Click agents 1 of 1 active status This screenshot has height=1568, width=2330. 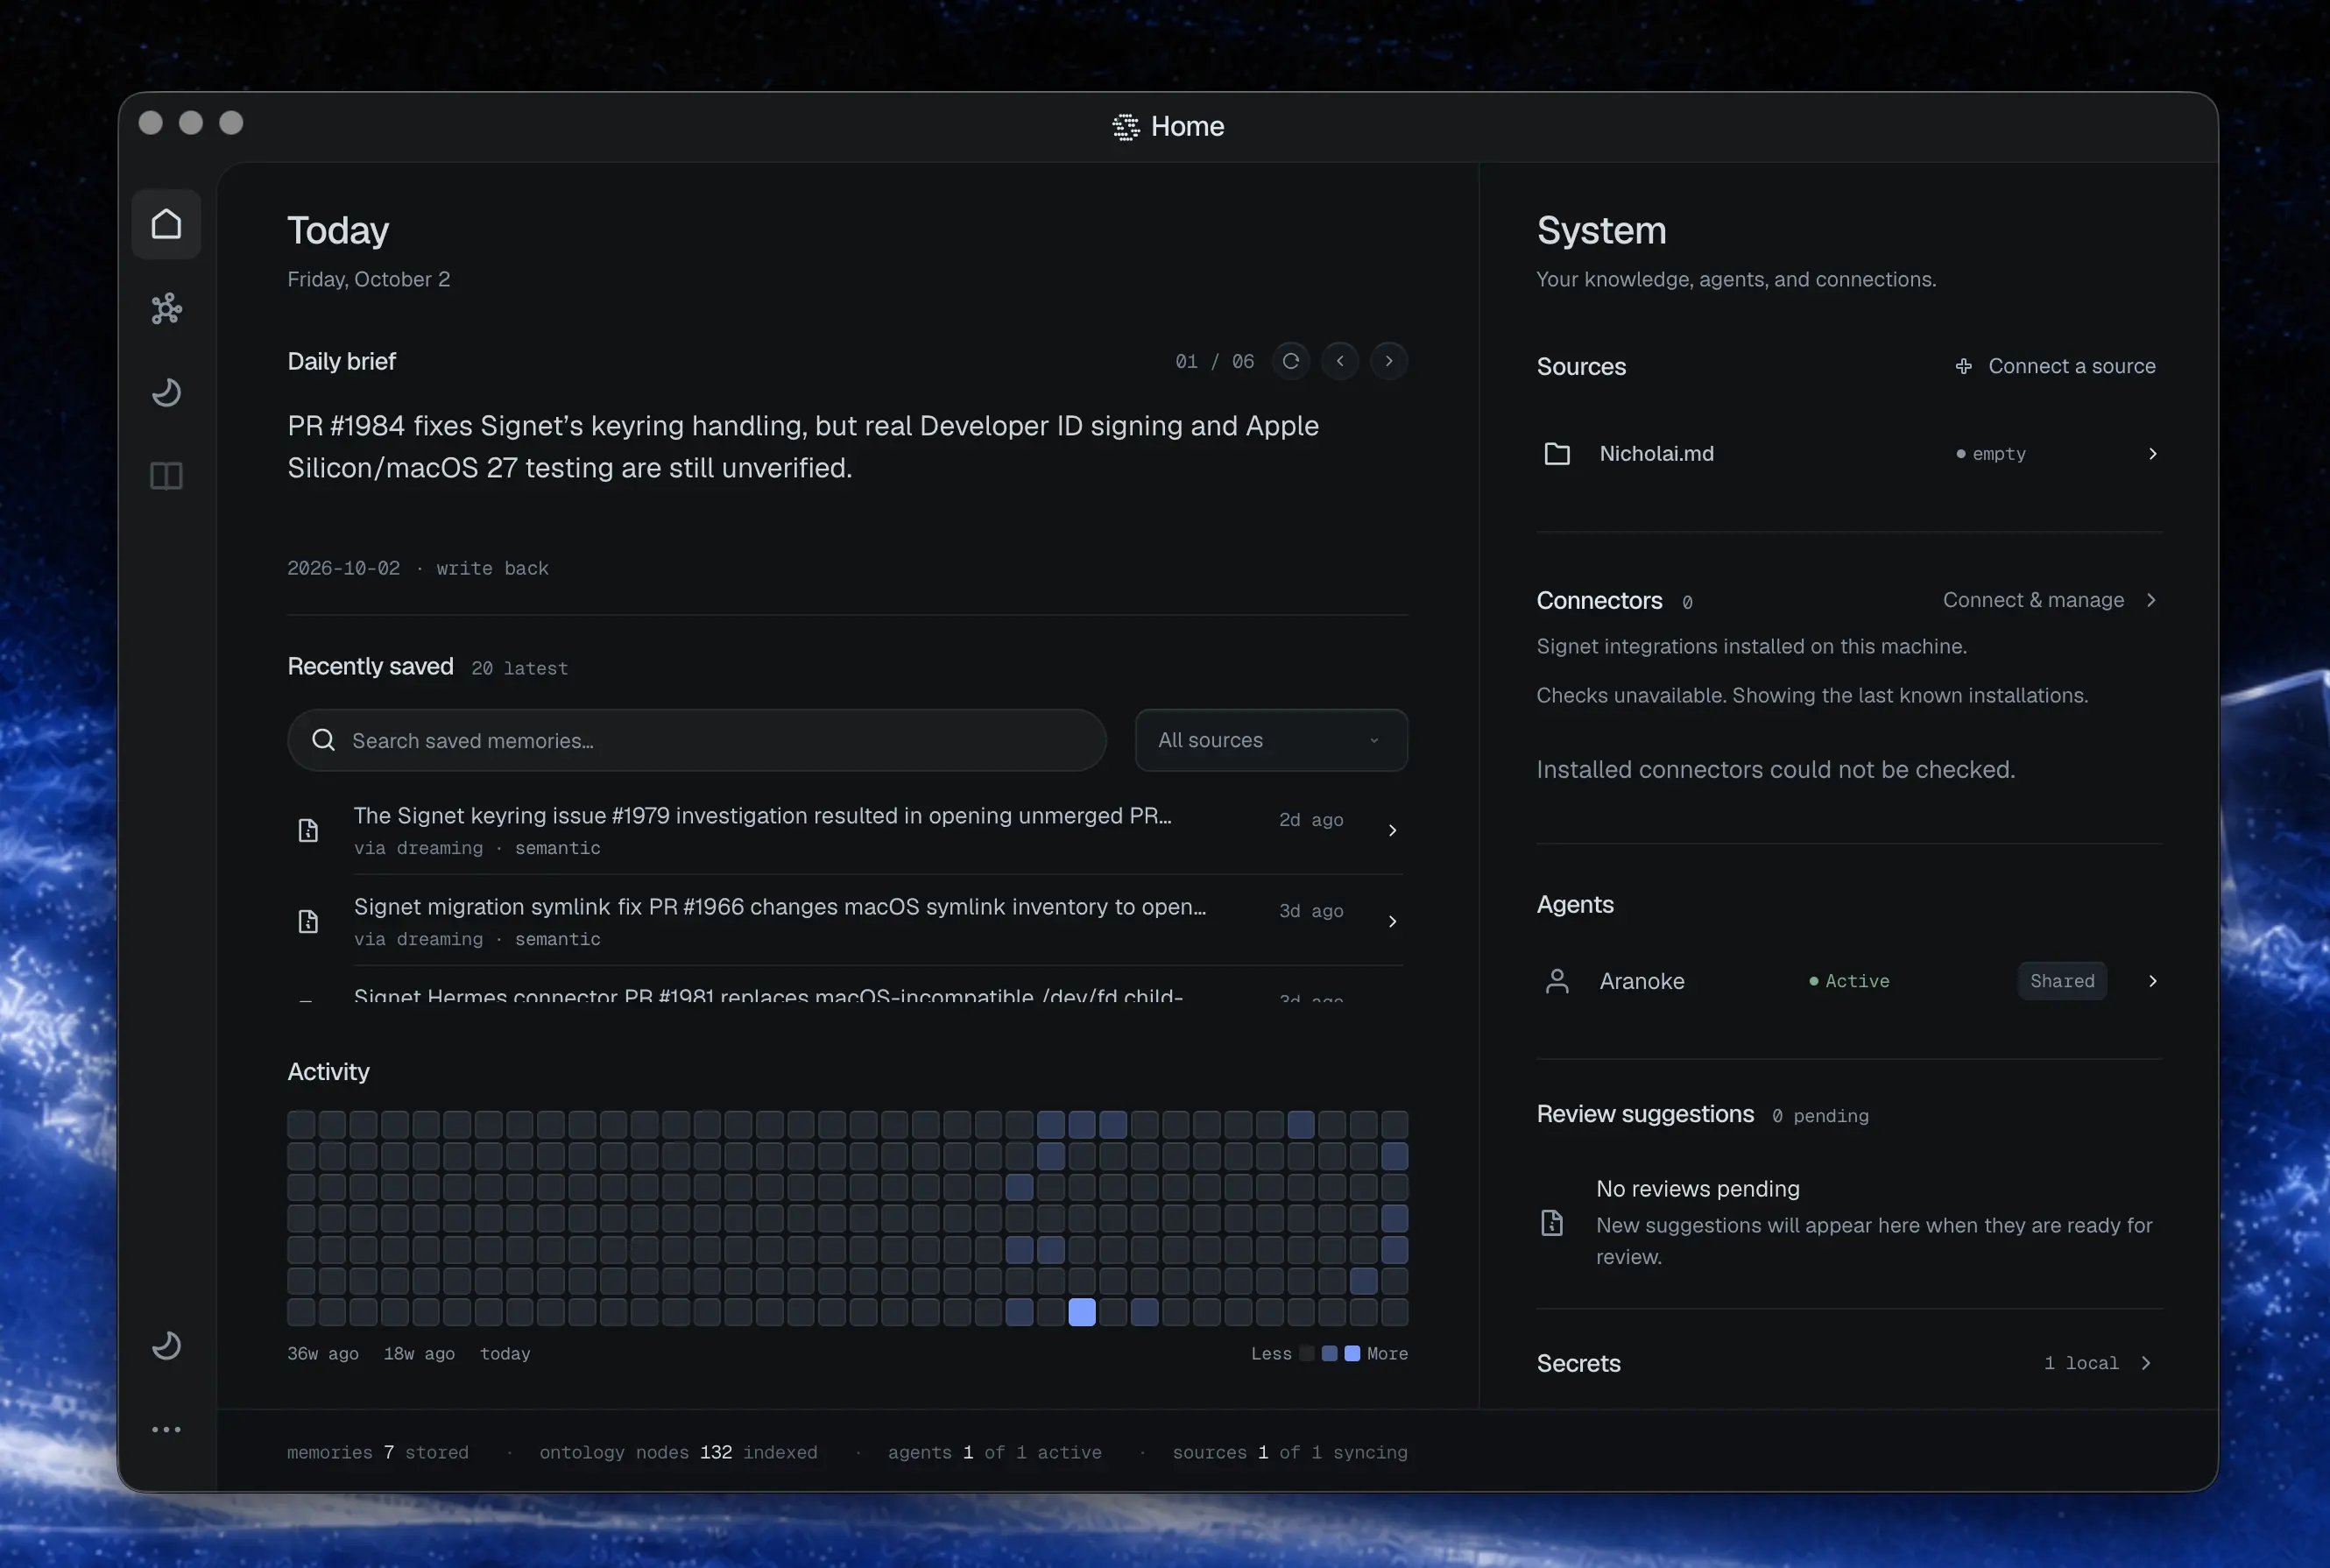(995, 1452)
